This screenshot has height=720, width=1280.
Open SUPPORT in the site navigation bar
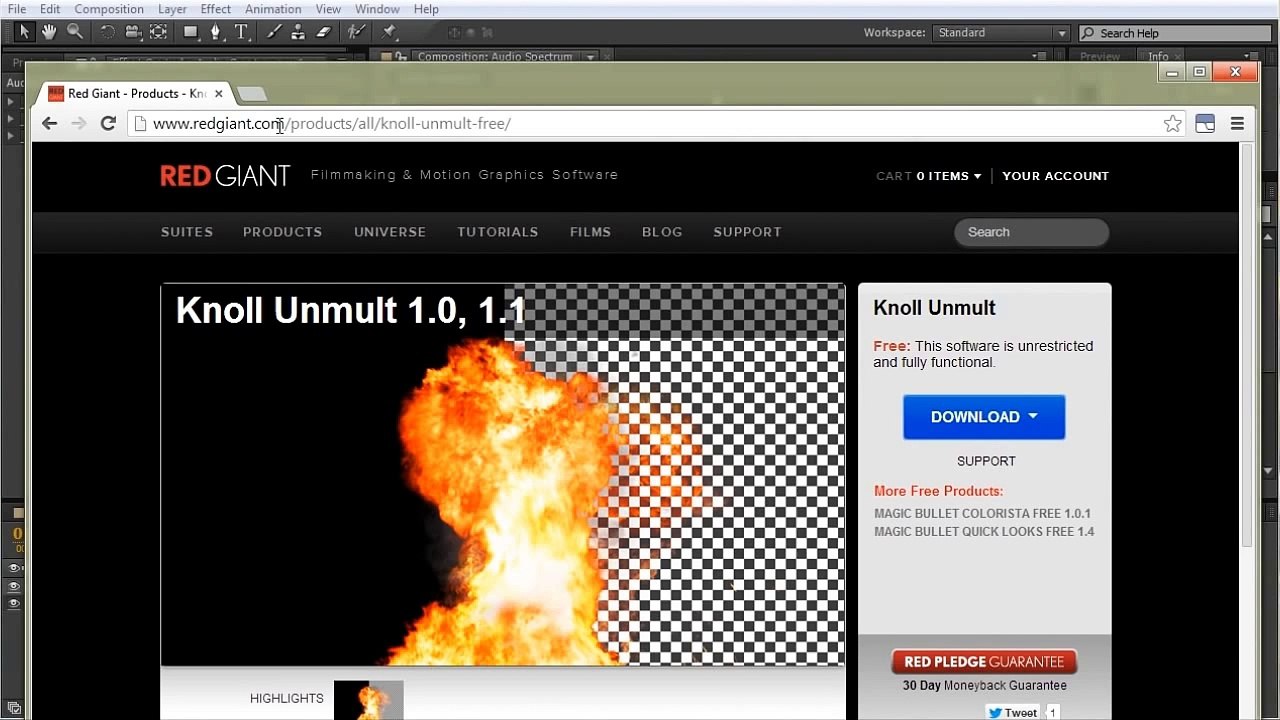coord(747,232)
